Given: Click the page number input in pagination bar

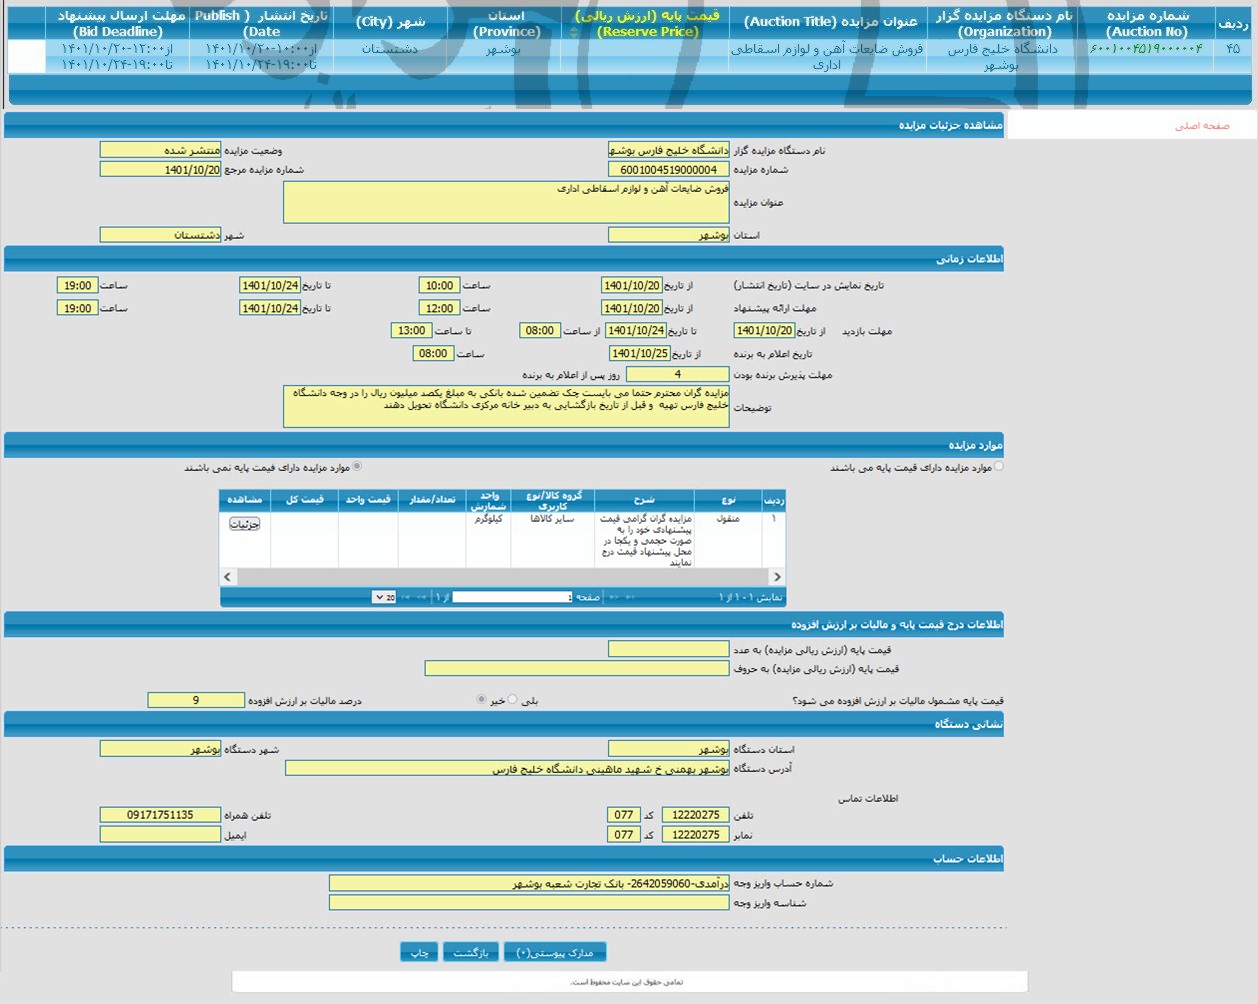Looking at the screenshot, I should click(511, 597).
